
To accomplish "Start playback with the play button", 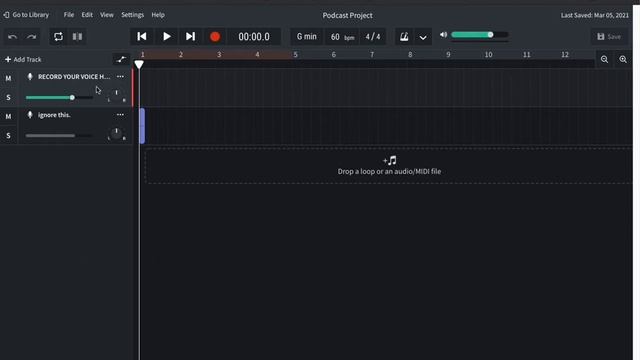I will coord(167,37).
